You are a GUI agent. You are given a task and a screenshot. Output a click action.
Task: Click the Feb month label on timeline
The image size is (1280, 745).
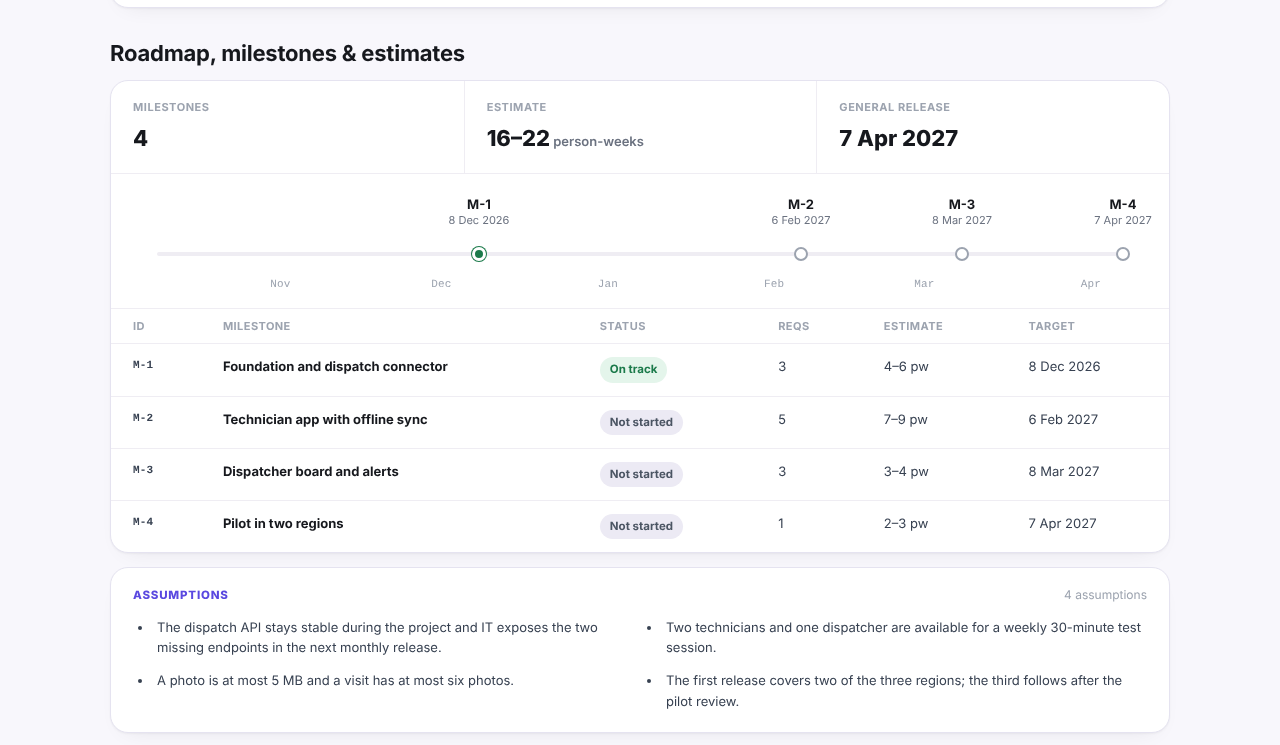774,284
